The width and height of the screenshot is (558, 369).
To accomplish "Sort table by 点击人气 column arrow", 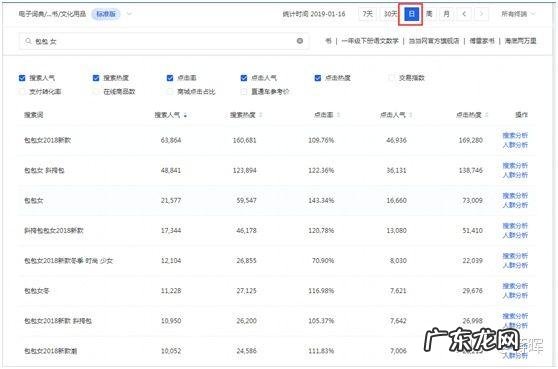I will coord(411,115).
